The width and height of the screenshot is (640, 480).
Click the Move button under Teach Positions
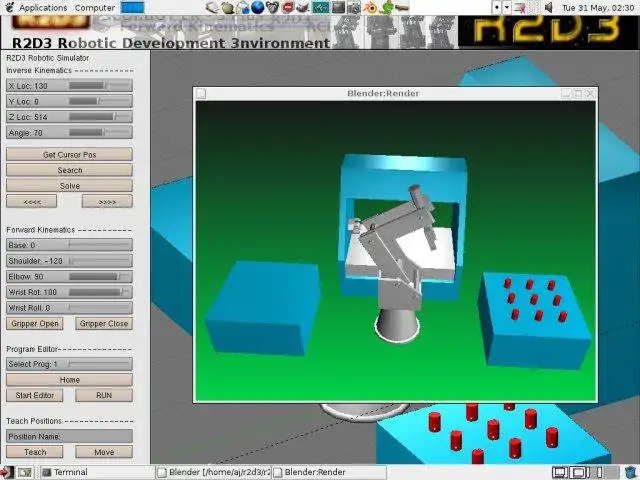(x=104, y=452)
